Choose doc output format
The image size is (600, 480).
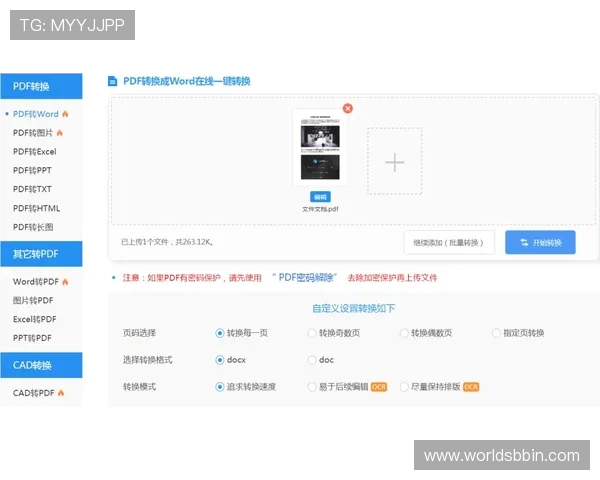311,360
